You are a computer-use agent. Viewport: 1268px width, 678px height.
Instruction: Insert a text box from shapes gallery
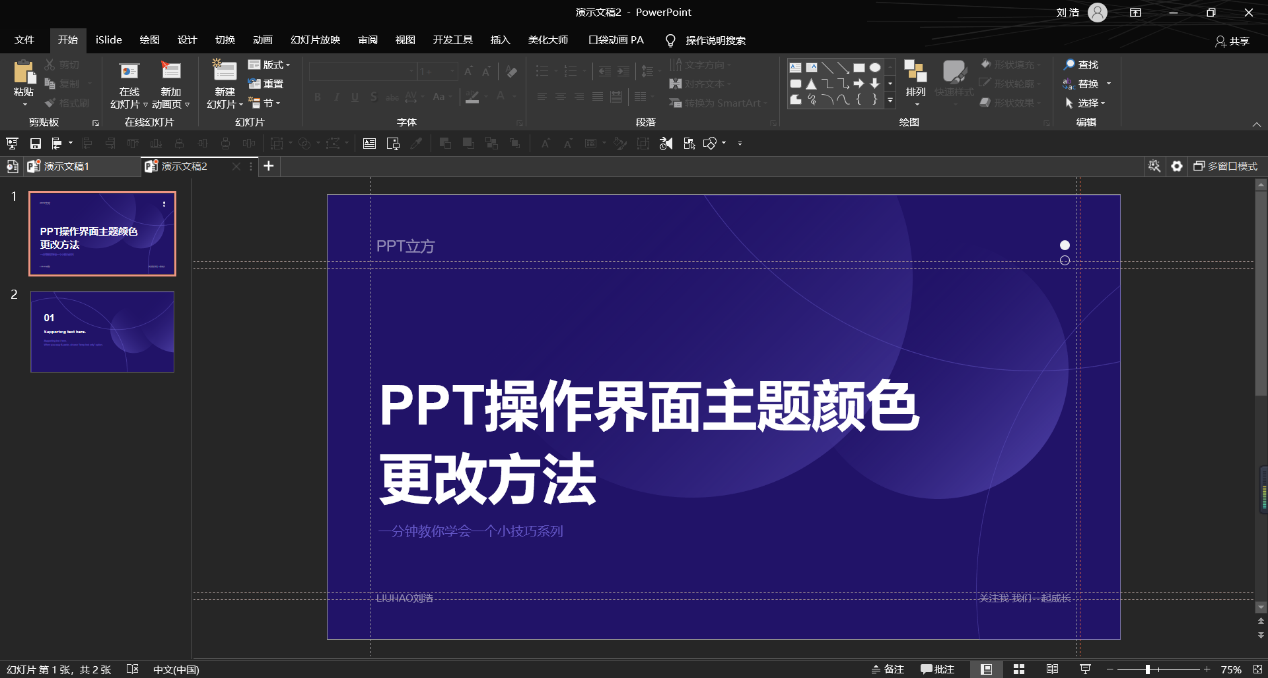click(795, 68)
